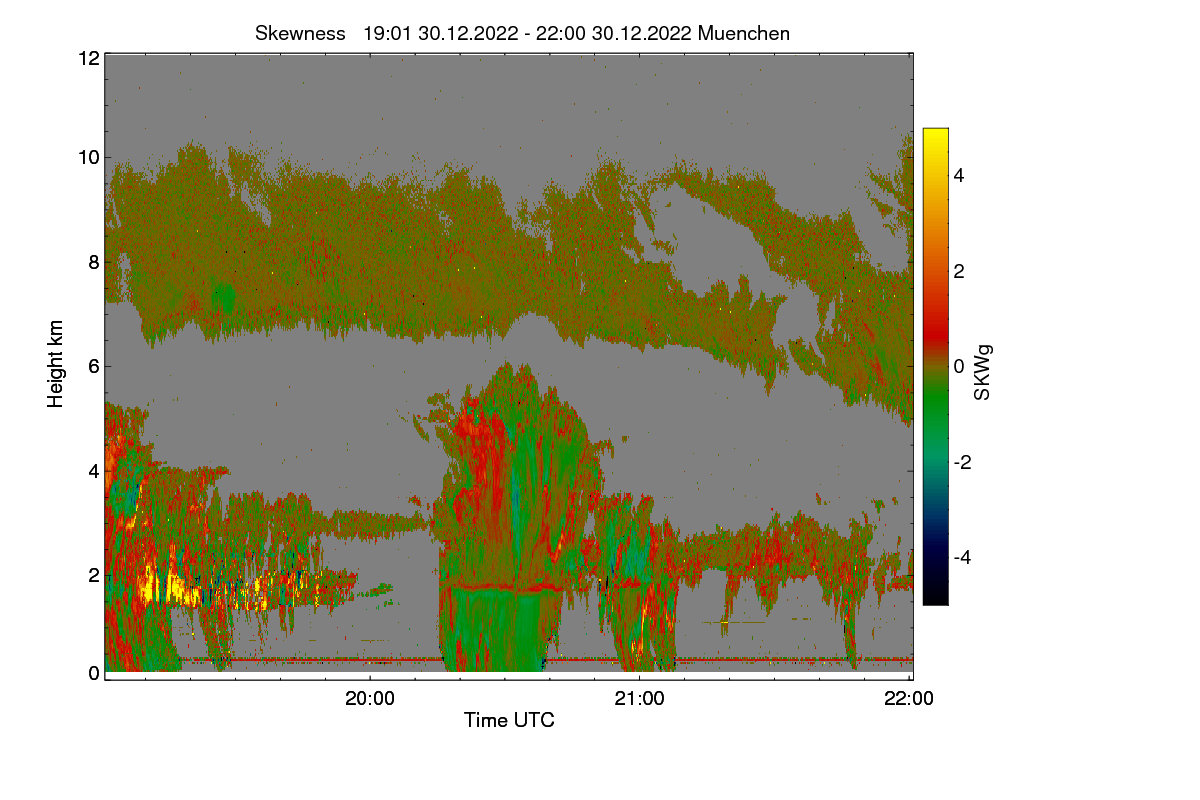This screenshot has width=1200, height=800.
Task: Click the yellow top of the colorbar
Action: click(935, 135)
